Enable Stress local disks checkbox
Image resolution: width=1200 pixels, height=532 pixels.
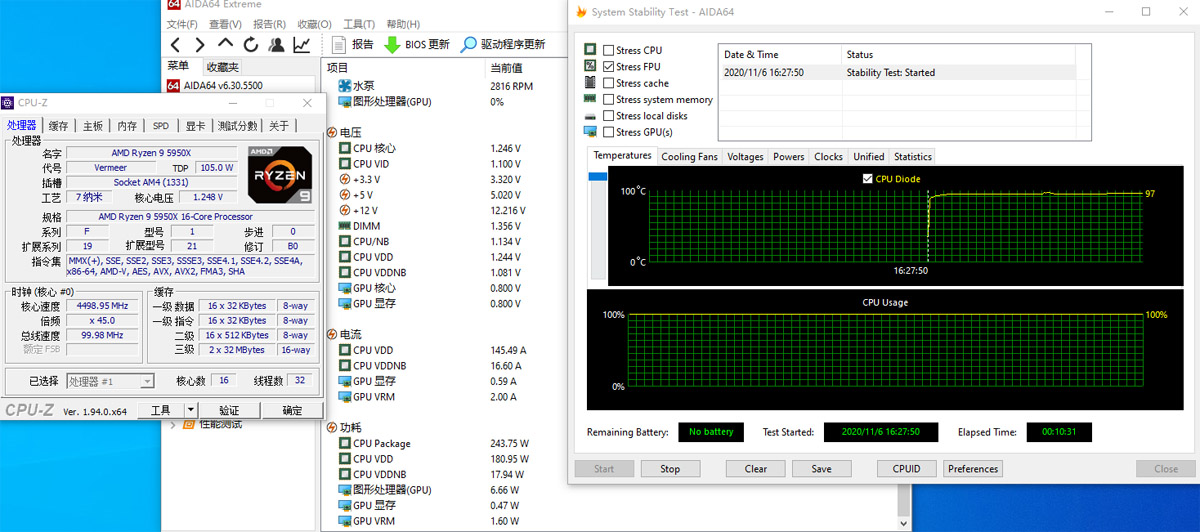point(608,116)
